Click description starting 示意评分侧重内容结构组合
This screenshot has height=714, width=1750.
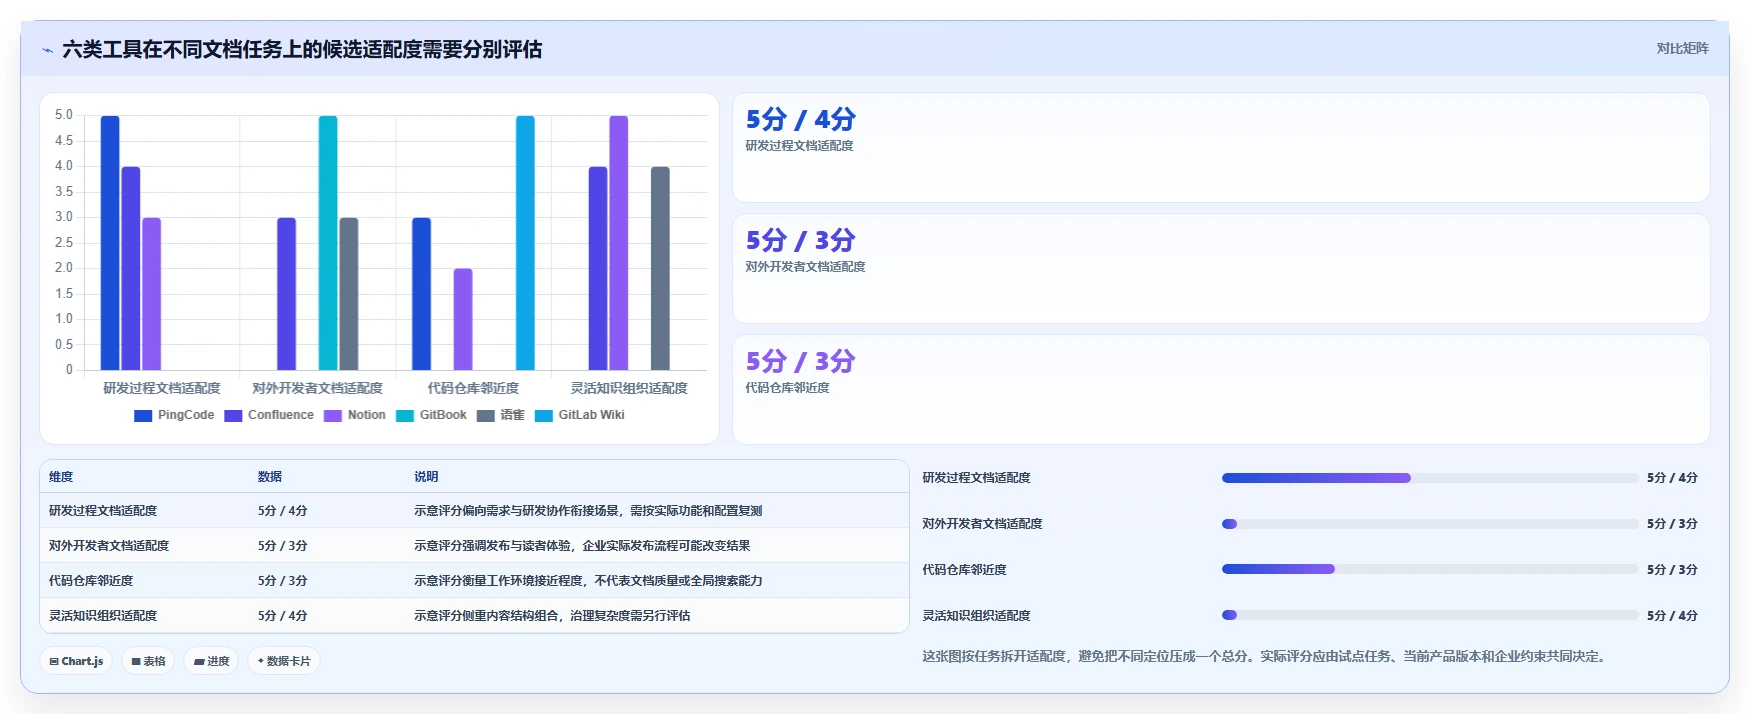coord(552,616)
